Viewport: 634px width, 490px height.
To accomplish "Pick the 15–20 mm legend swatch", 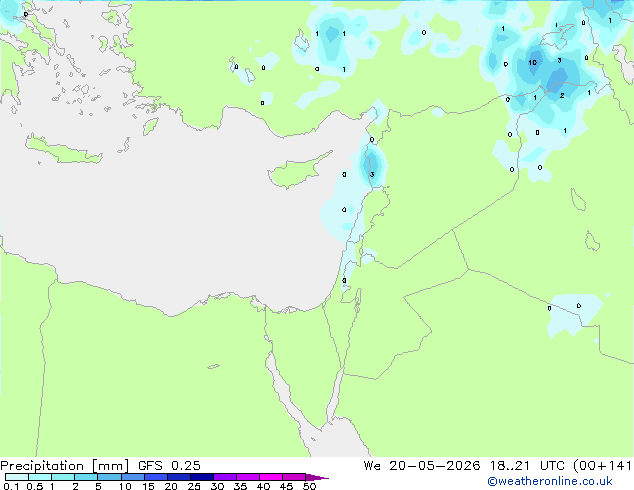I will tap(156, 477).
